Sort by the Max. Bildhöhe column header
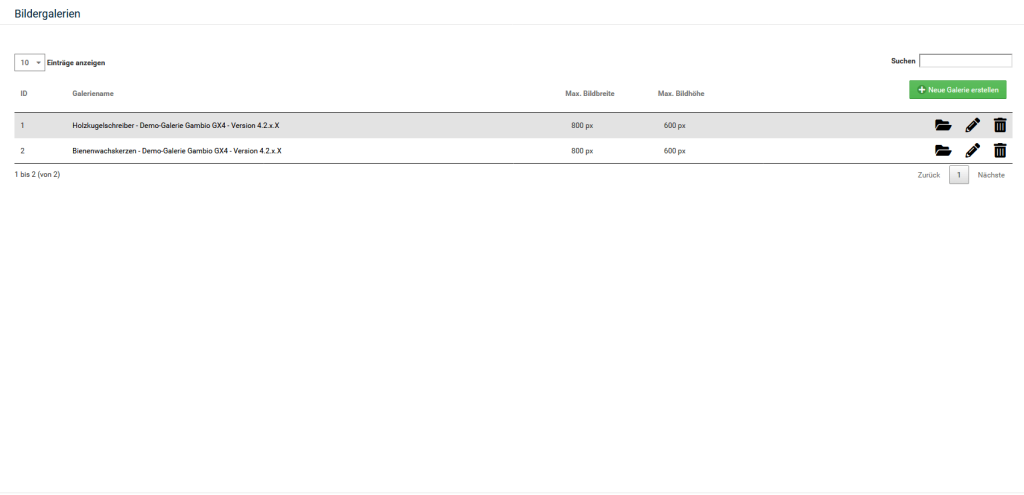This screenshot has height=495, width=1024. point(681,93)
